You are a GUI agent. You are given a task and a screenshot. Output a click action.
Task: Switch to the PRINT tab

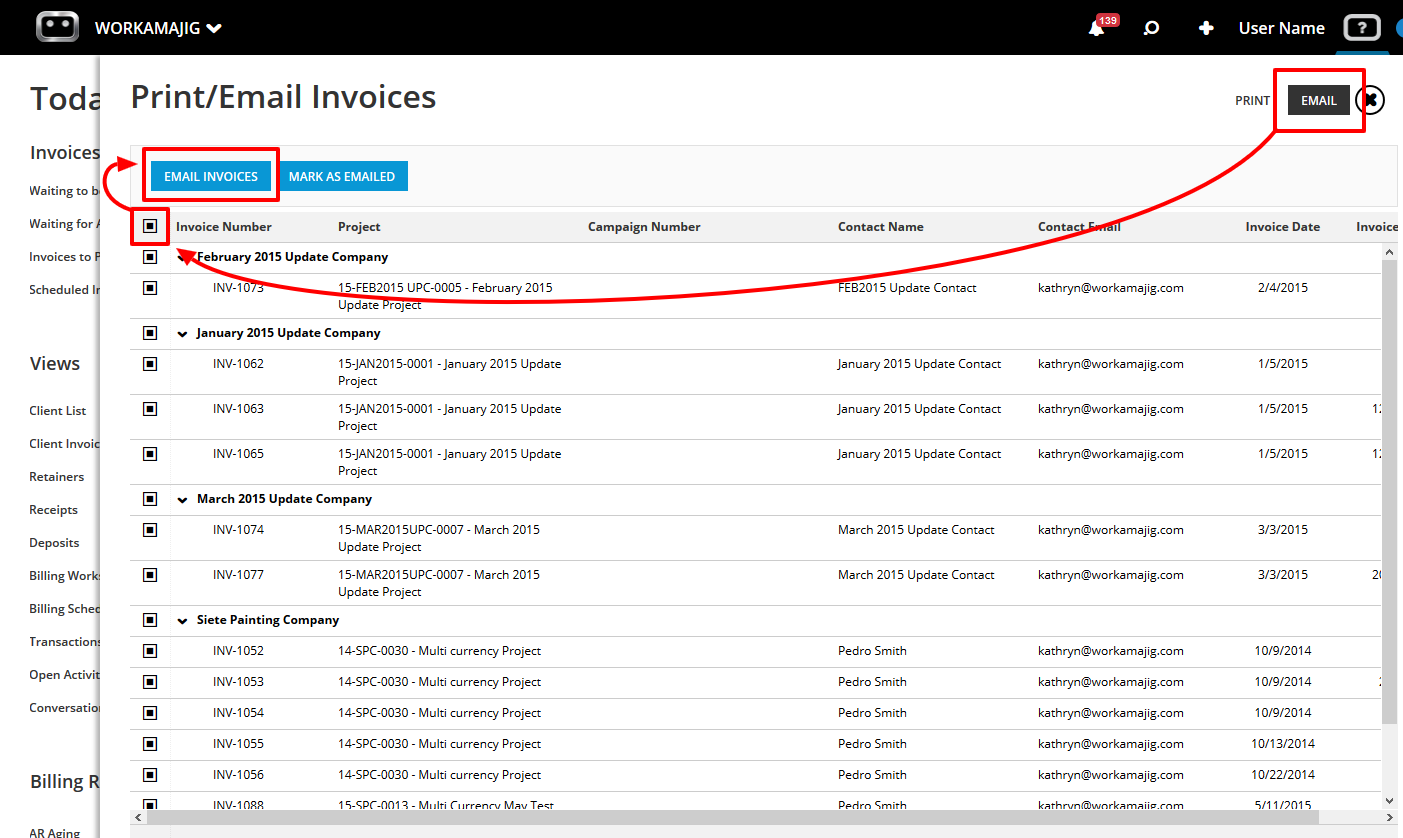(1252, 100)
